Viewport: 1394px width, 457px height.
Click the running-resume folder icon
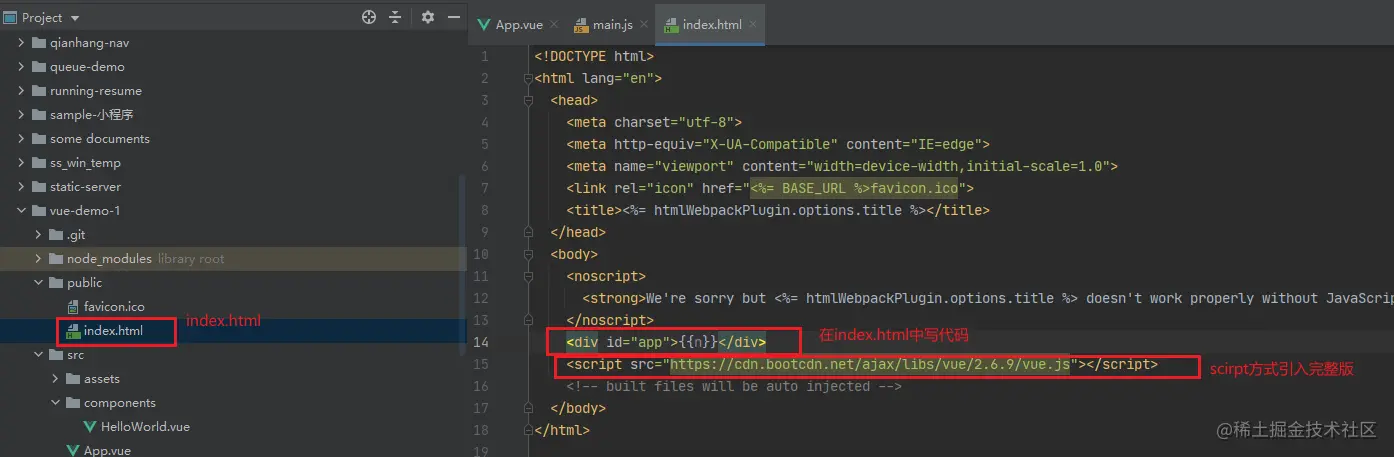coord(39,91)
